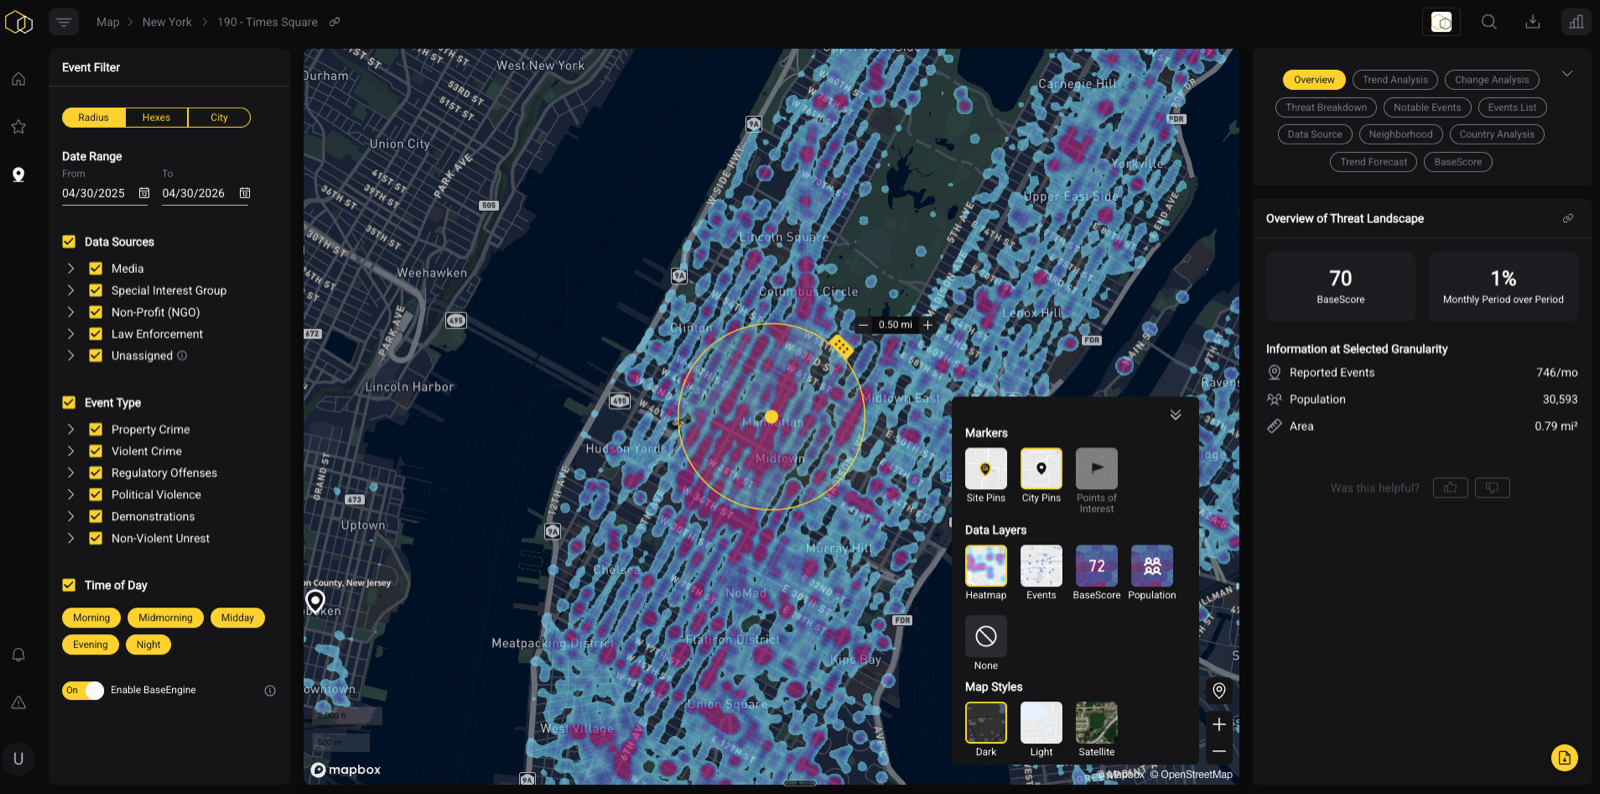Expand the Demonstrations row
The height and width of the screenshot is (794, 1600).
[x=70, y=517]
